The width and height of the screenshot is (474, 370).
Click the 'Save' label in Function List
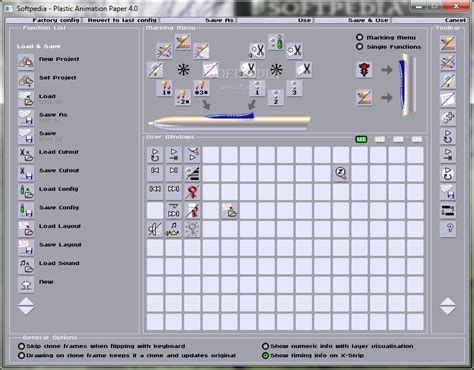pyautogui.click(x=47, y=133)
